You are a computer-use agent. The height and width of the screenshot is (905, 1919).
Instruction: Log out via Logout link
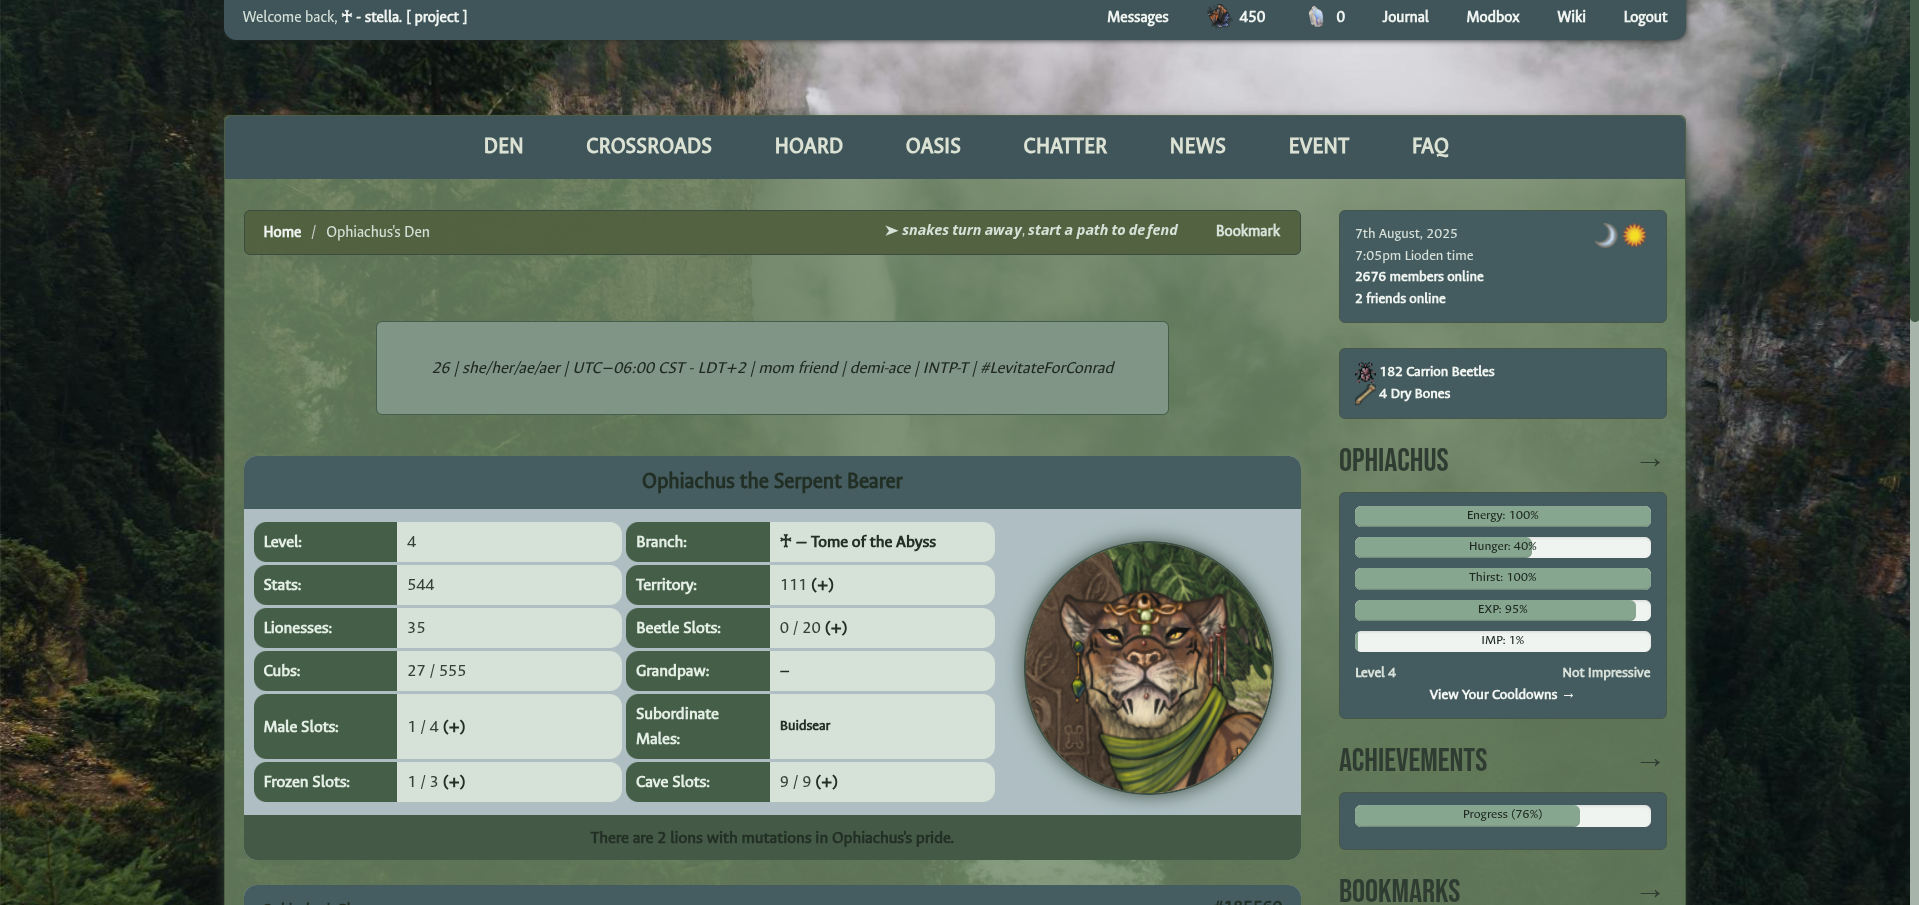click(1645, 17)
